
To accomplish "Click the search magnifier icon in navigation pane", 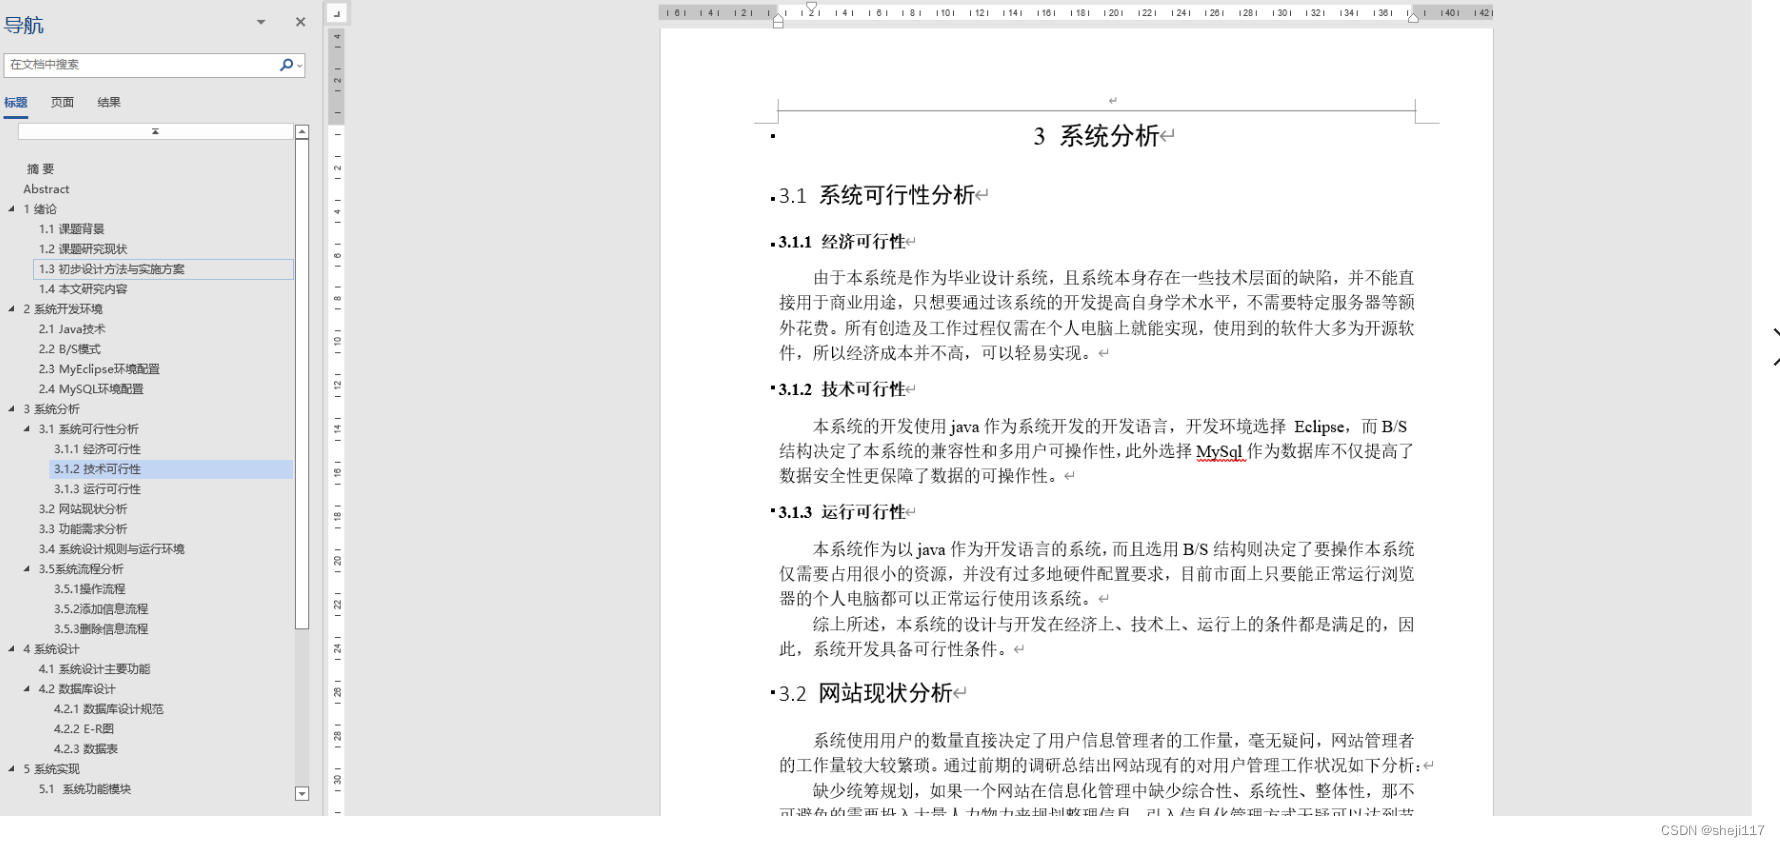I will point(286,65).
